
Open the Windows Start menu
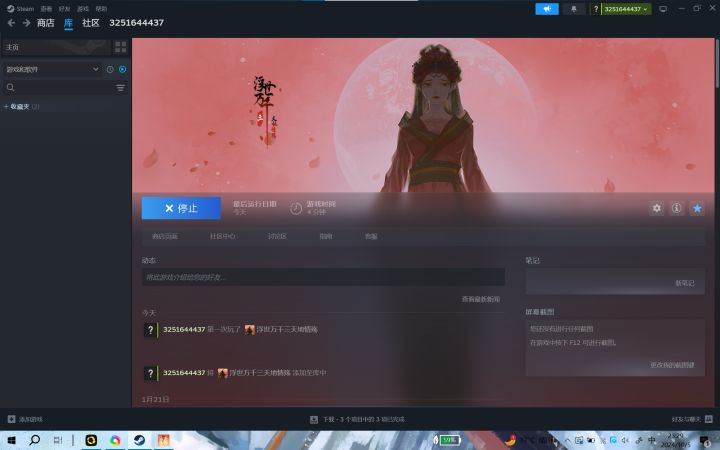click(x=12, y=440)
